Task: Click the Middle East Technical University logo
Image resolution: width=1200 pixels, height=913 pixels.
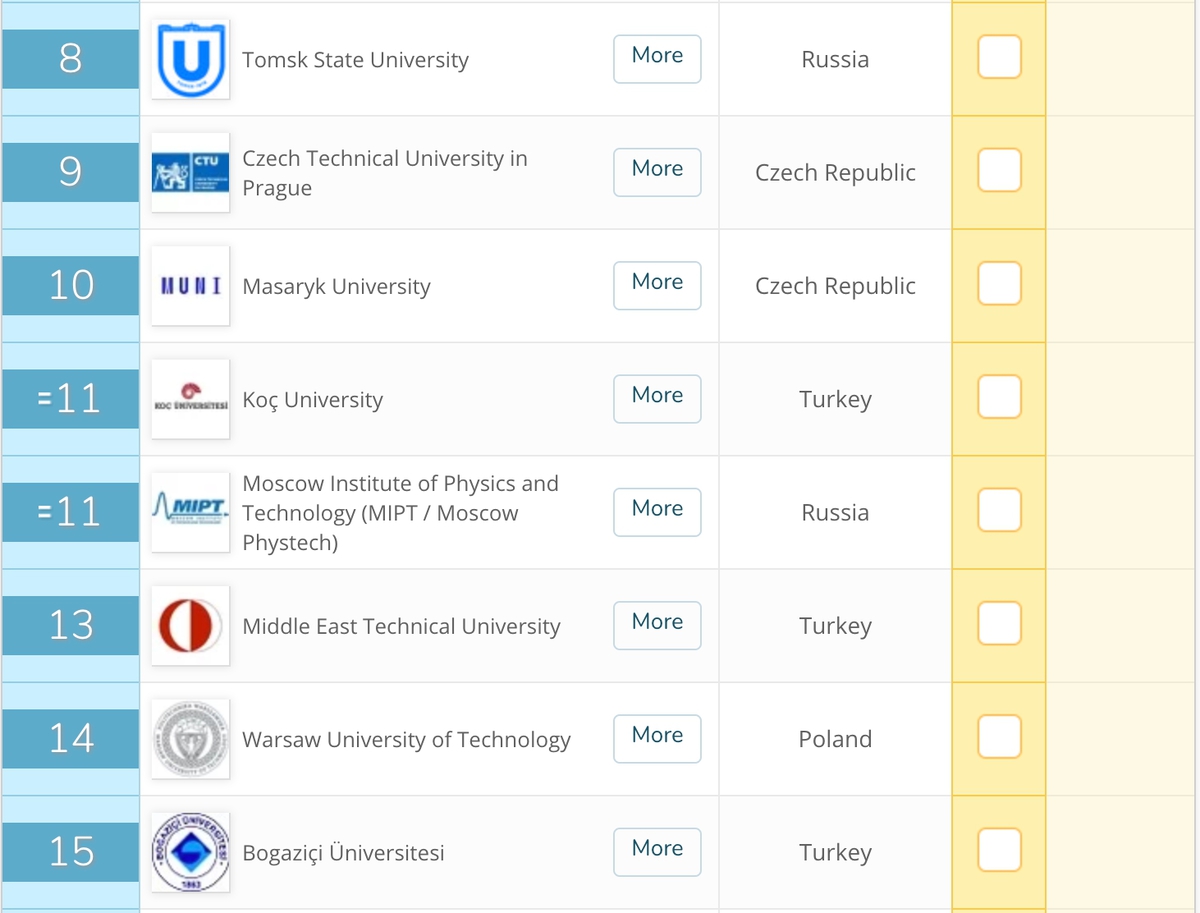Action: point(190,626)
